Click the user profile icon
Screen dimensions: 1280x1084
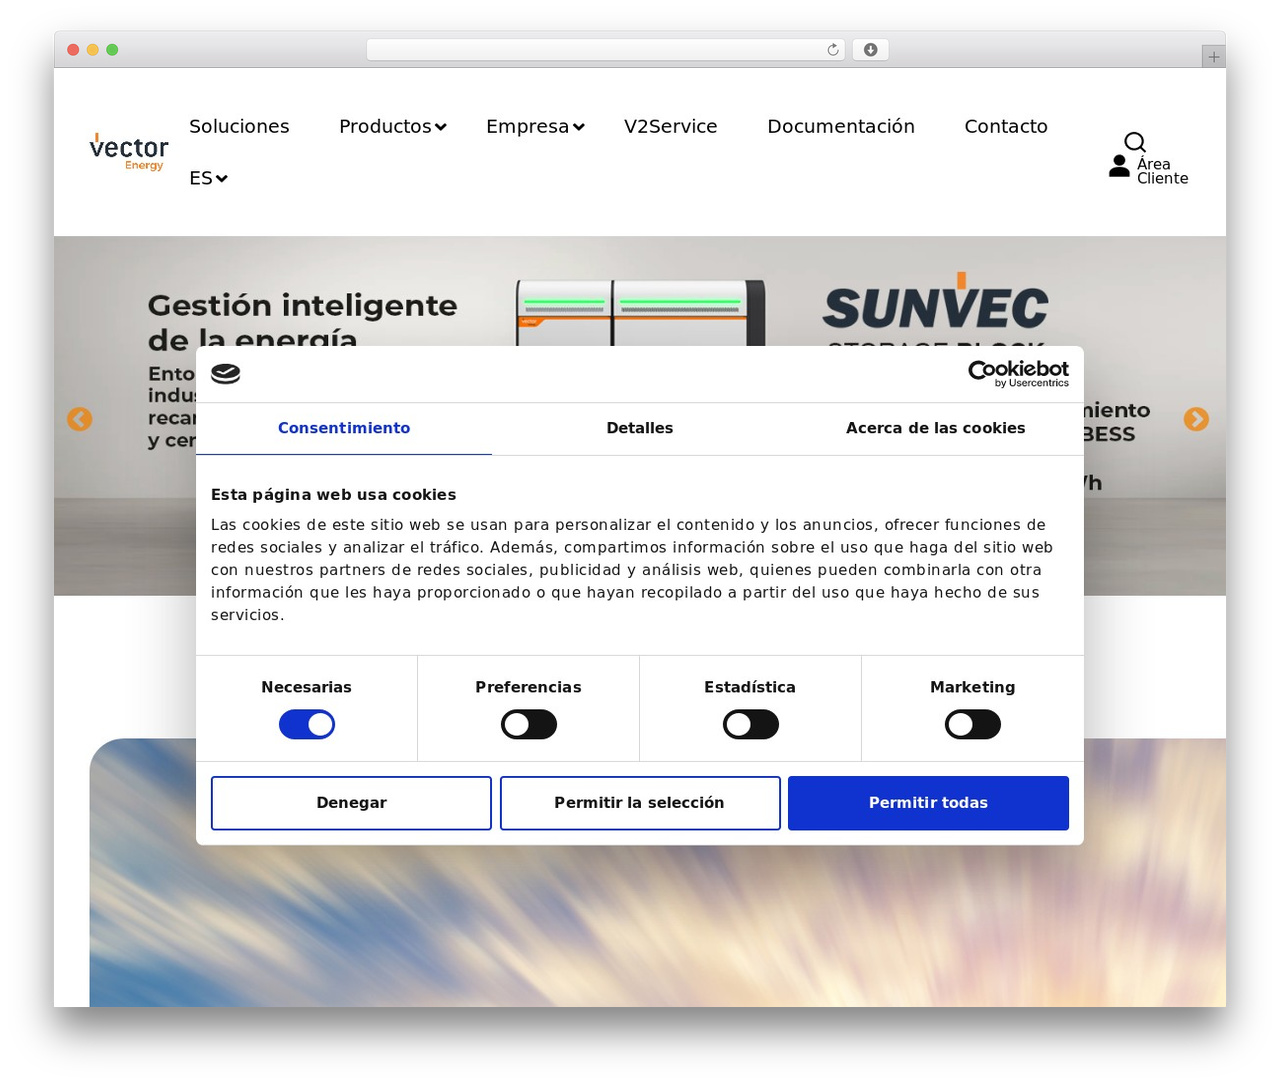tap(1119, 166)
